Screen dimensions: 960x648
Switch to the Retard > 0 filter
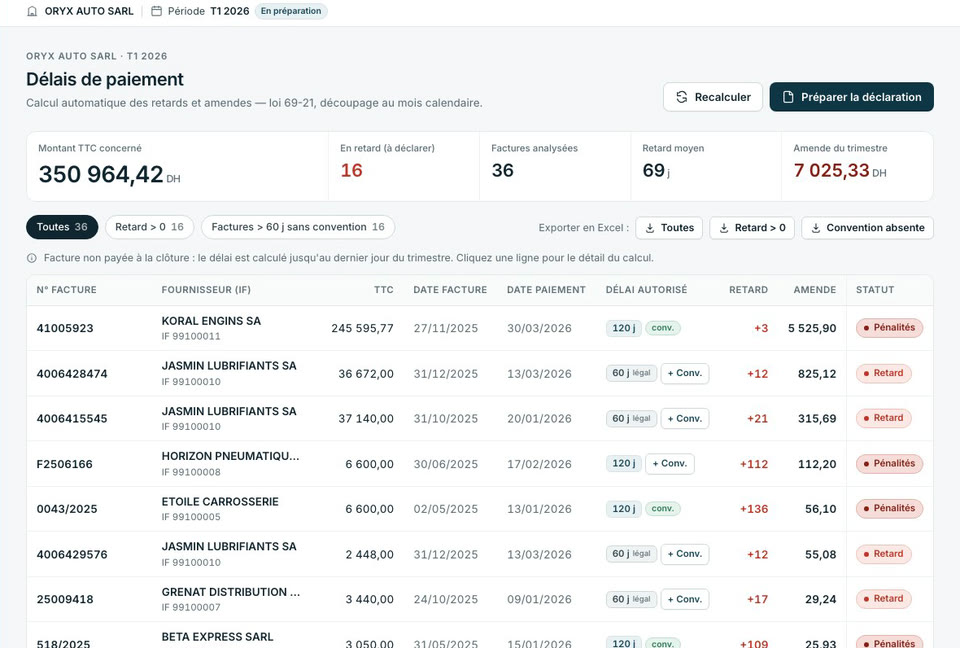click(x=149, y=227)
